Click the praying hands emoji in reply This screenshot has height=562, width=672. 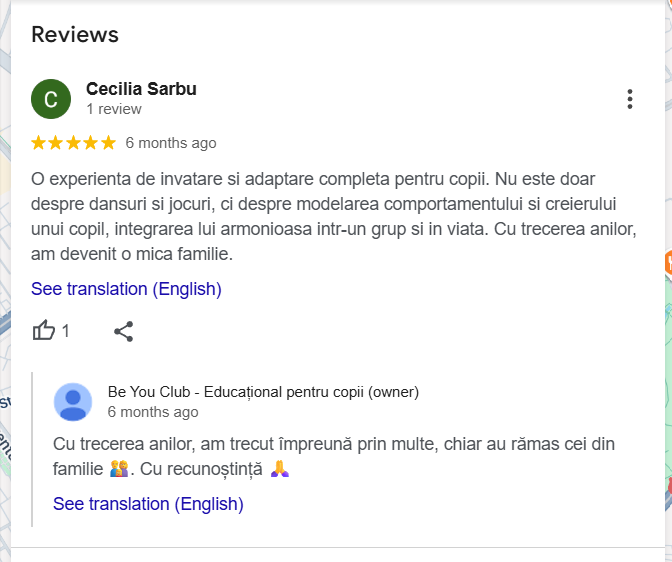(280, 468)
